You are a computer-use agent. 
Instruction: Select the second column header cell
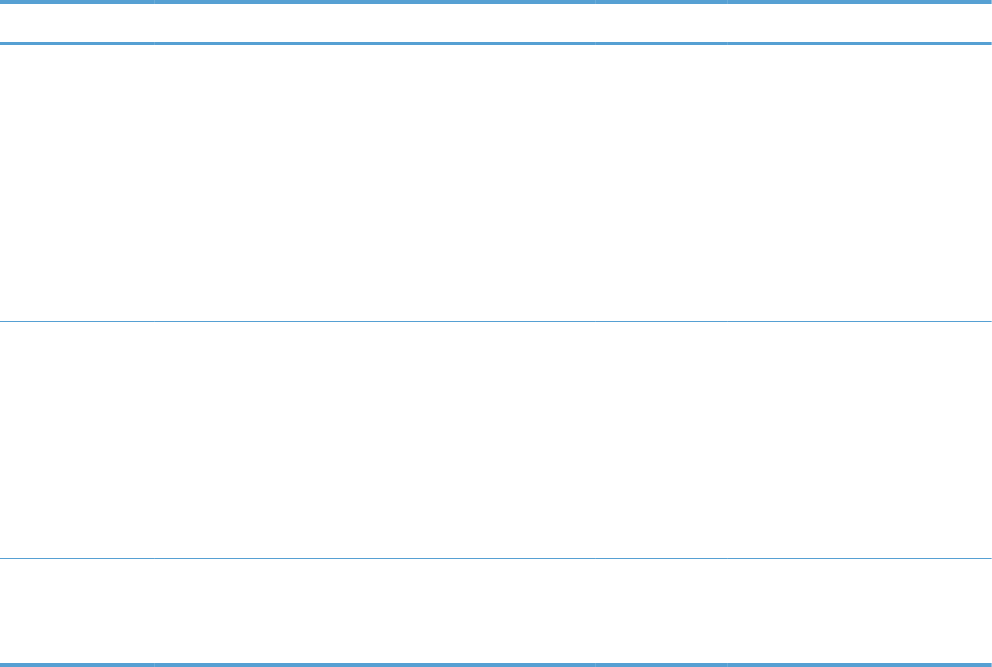click(x=375, y=23)
